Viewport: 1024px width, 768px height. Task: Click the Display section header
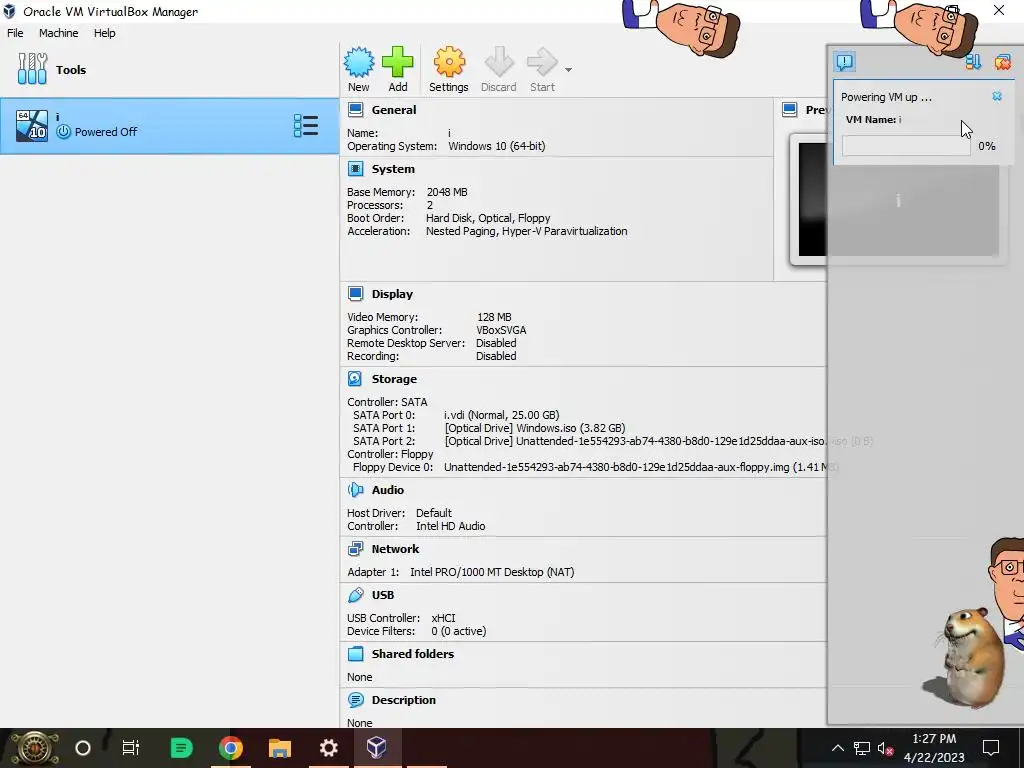coord(392,294)
